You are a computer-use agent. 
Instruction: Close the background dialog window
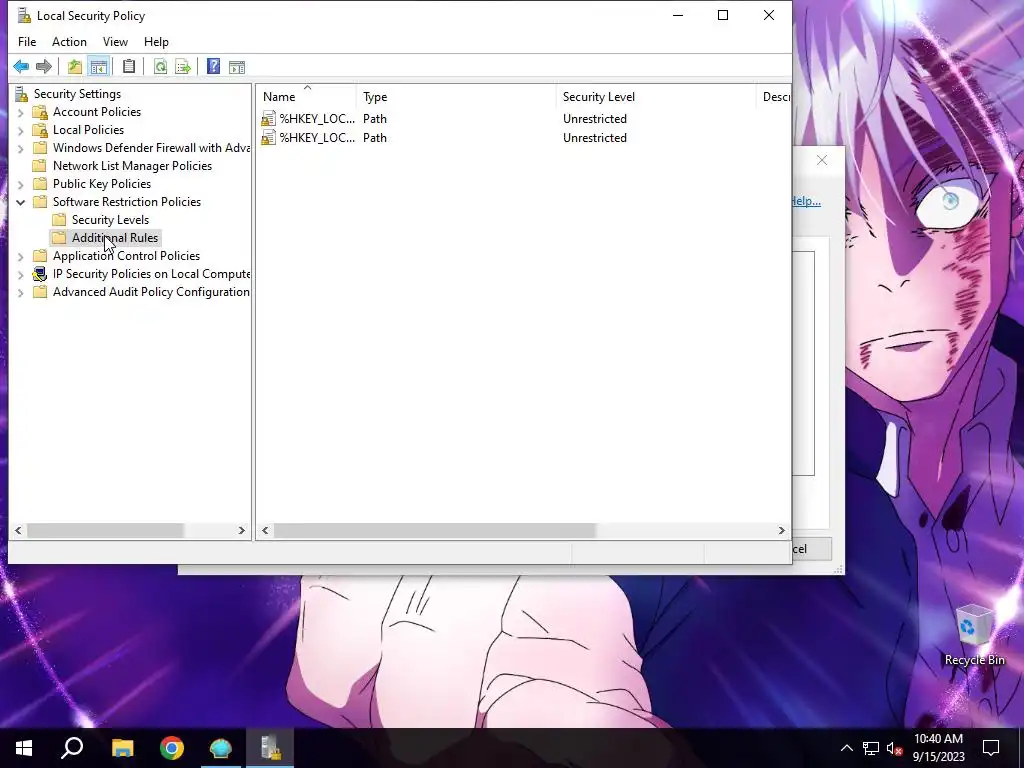[x=822, y=160]
